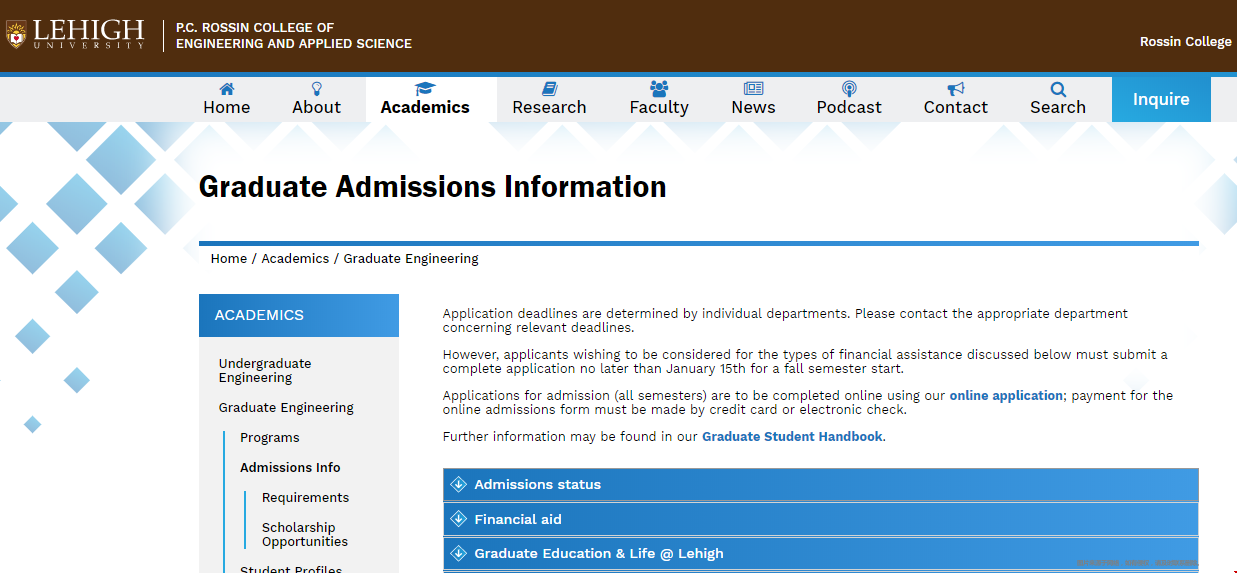The height and width of the screenshot is (573, 1237).
Task: Open the Contact menu label
Action: pyautogui.click(x=956, y=107)
